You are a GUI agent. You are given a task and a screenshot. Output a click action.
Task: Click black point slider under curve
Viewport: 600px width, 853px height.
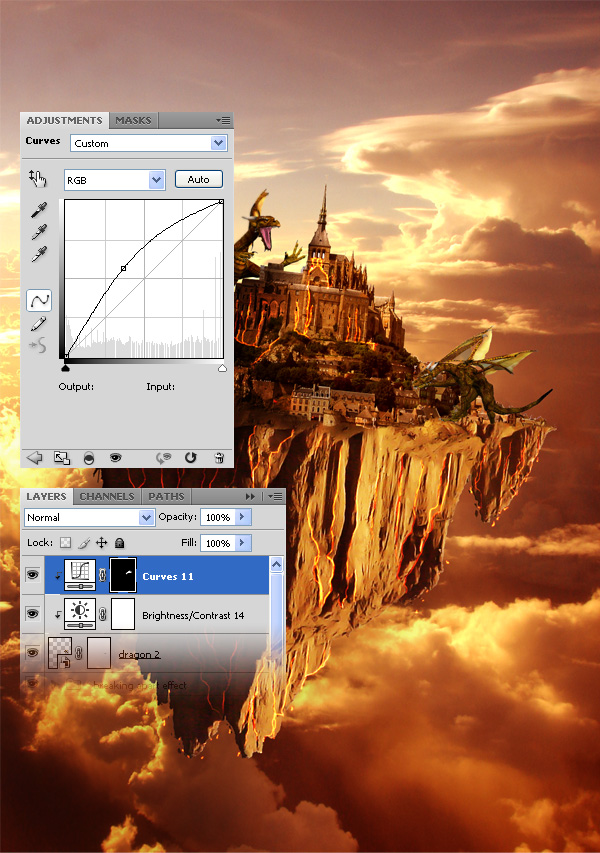(66, 368)
